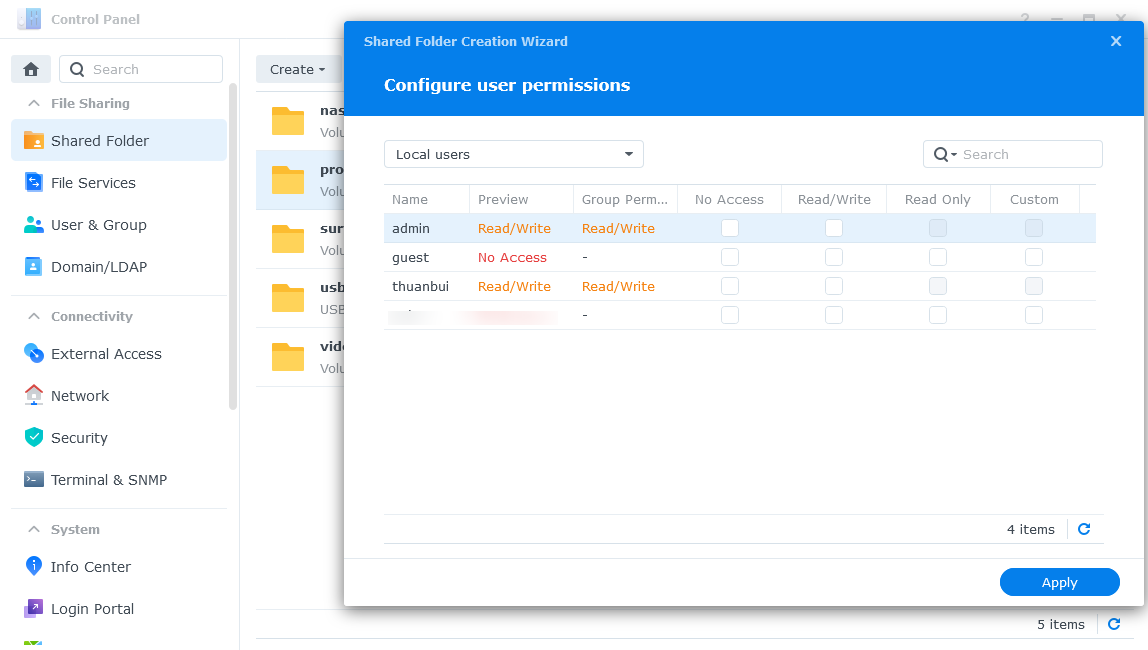Refresh the user permissions list

[1084, 529]
